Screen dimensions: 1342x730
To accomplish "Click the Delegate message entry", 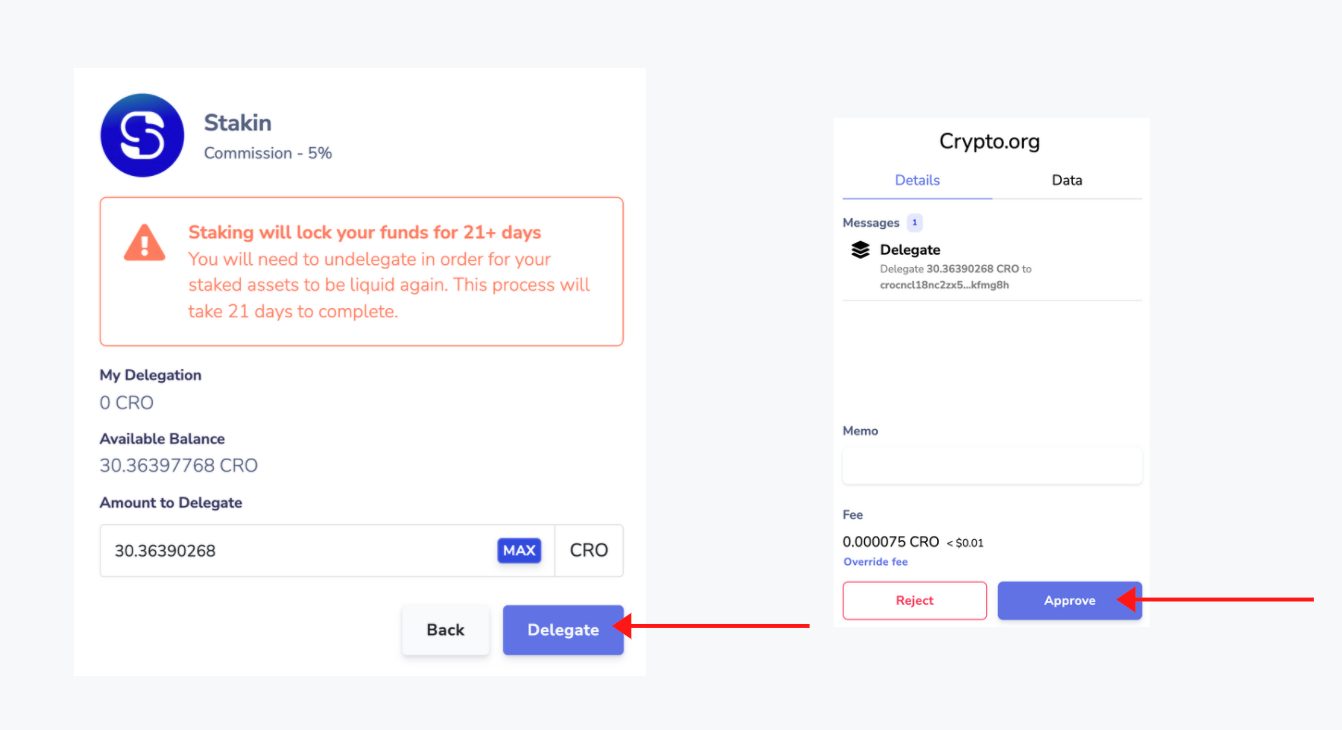I will 992,268.
